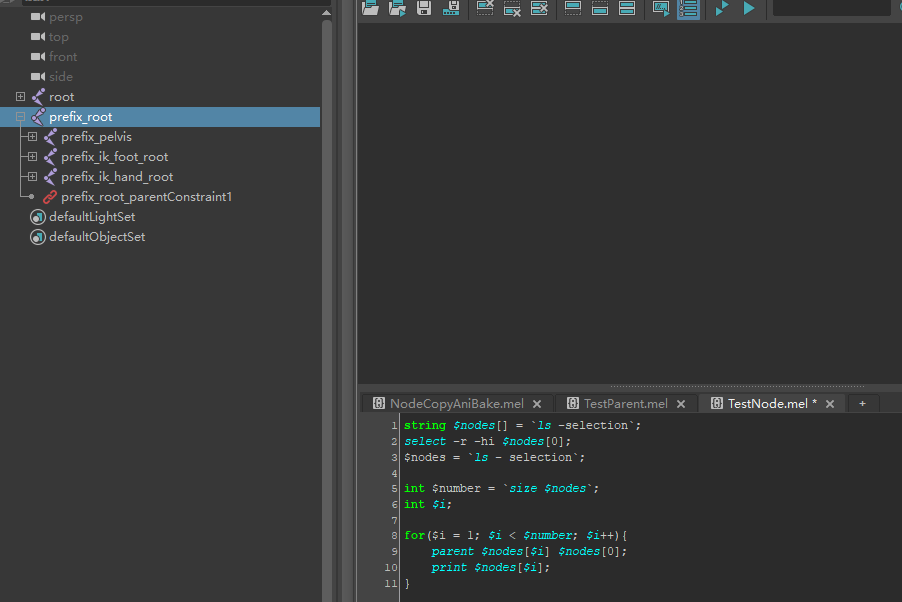The height and width of the screenshot is (602, 902).
Task: Click the joint icon beside prefix_ik_hand_root
Action: (x=51, y=177)
